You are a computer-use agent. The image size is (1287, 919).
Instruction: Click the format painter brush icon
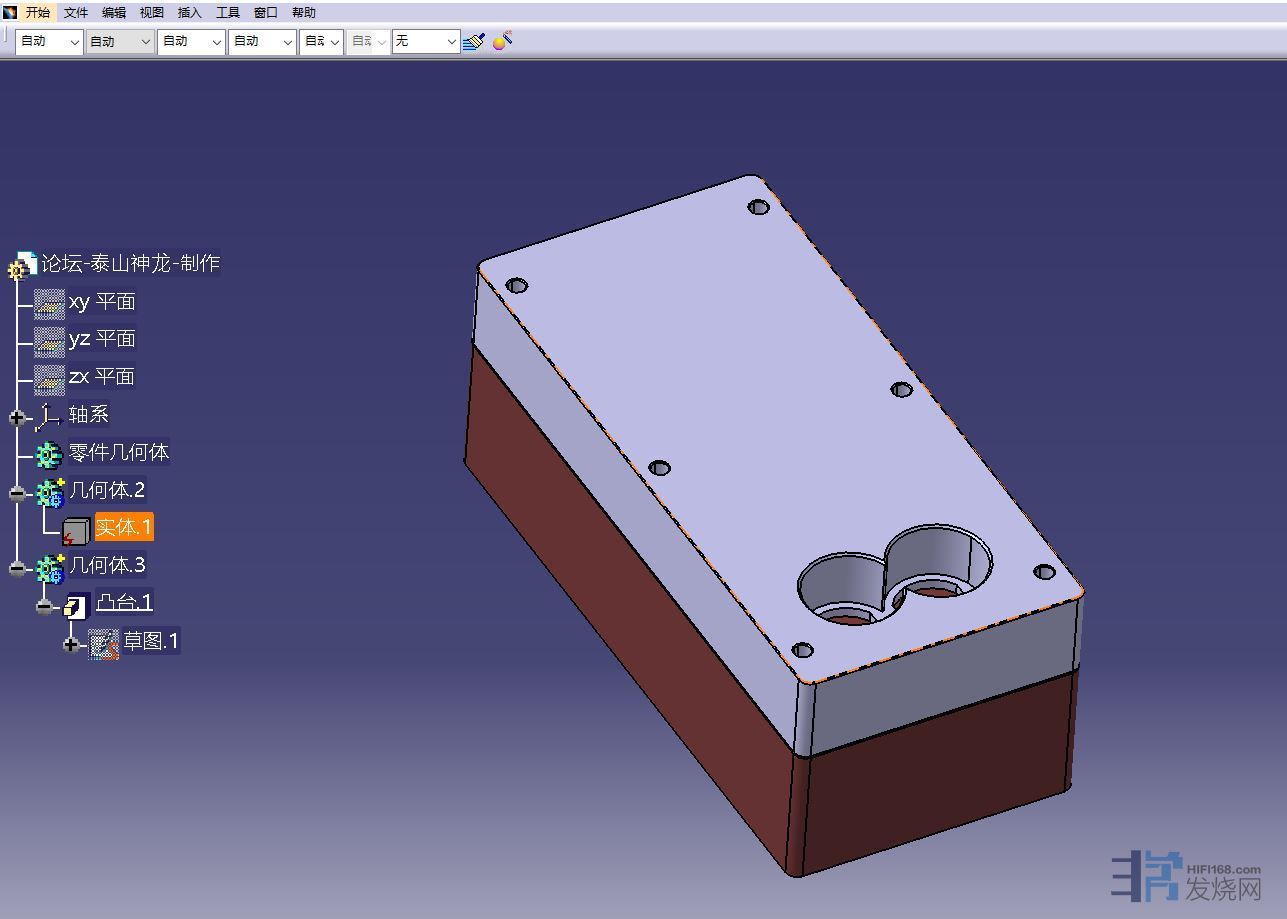[x=474, y=41]
